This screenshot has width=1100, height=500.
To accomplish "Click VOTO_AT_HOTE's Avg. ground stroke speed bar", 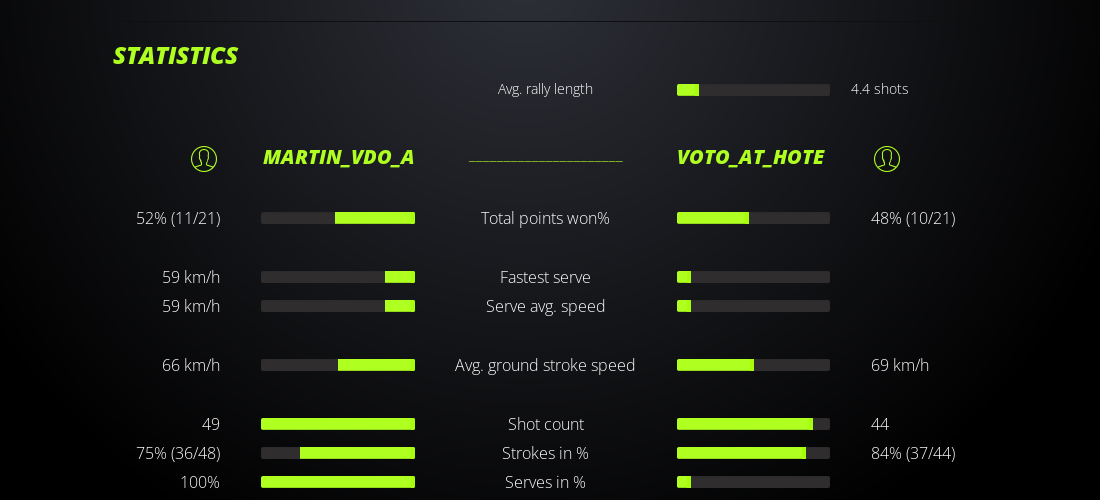I will point(753,365).
